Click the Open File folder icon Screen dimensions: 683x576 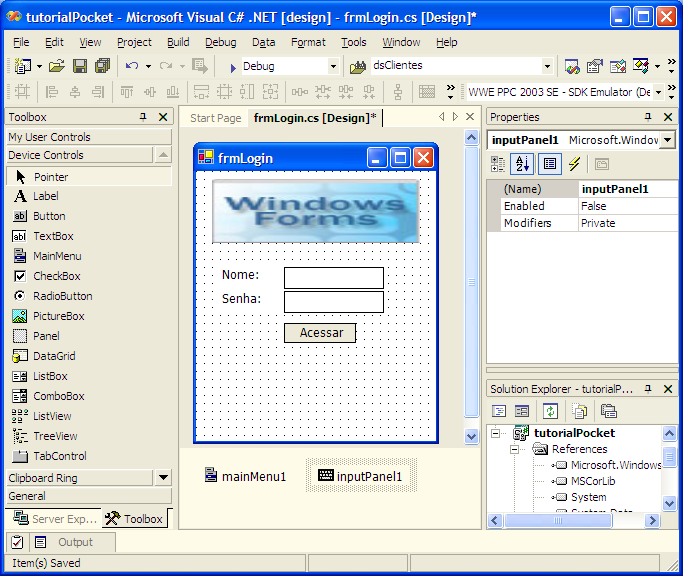(57, 66)
